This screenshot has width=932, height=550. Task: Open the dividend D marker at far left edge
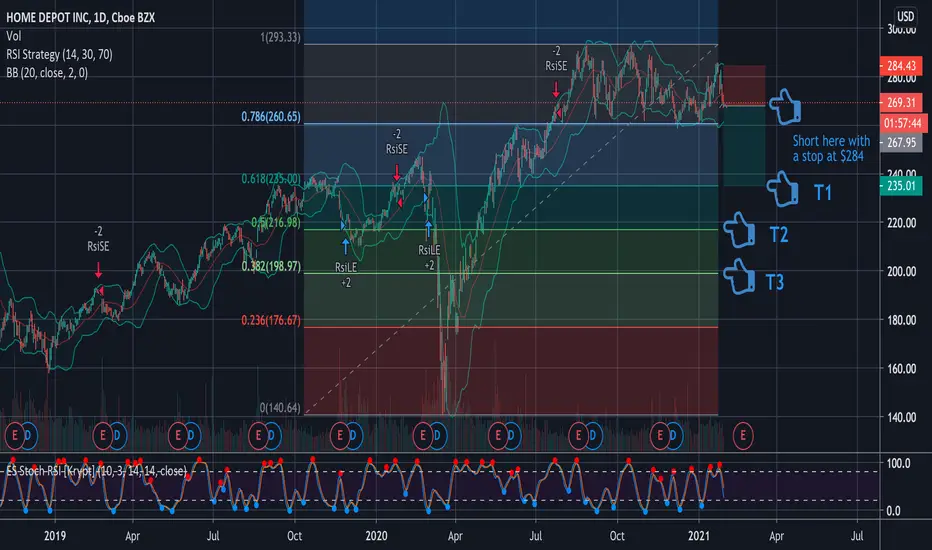click(28, 436)
